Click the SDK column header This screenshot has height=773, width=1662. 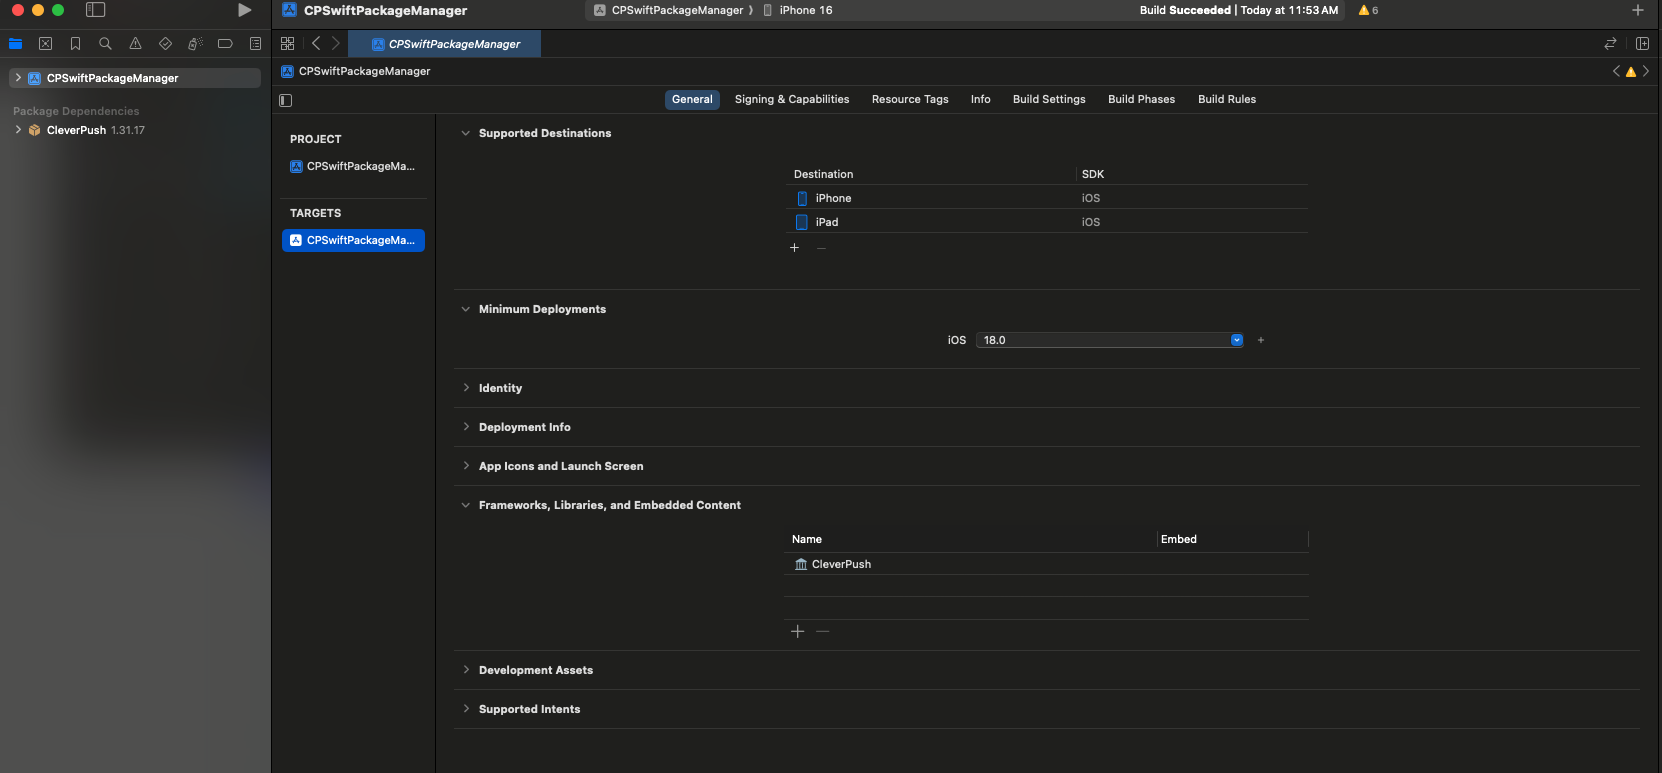point(1093,174)
